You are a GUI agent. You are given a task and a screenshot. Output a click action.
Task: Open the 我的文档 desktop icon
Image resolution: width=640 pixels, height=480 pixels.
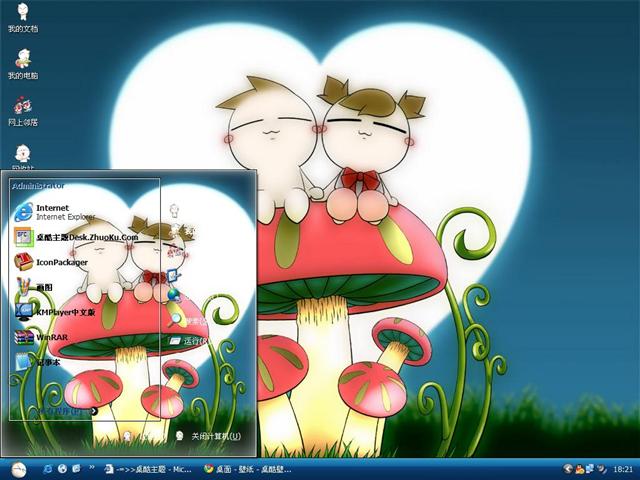23,17
